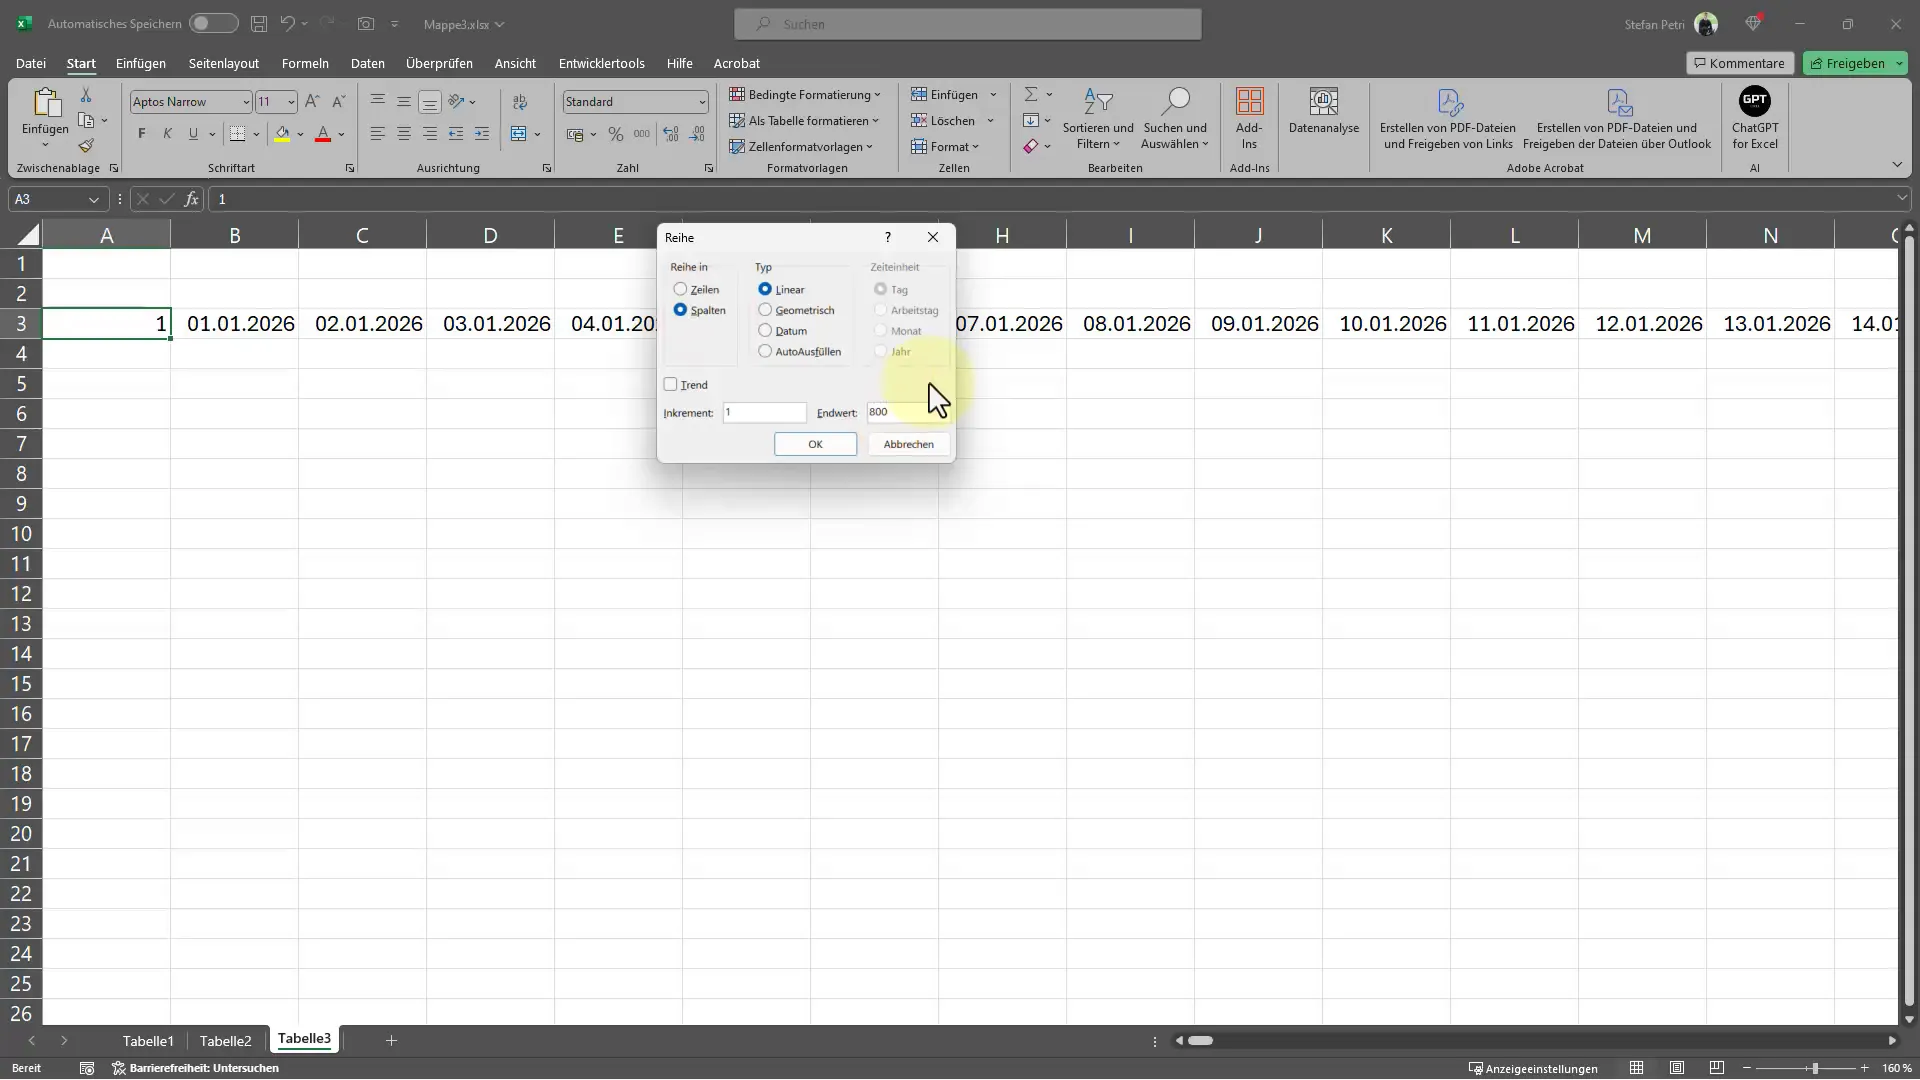Switch to Tabelle2 sheet tab
Viewport: 1920px width, 1080px height.
tap(227, 1039)
